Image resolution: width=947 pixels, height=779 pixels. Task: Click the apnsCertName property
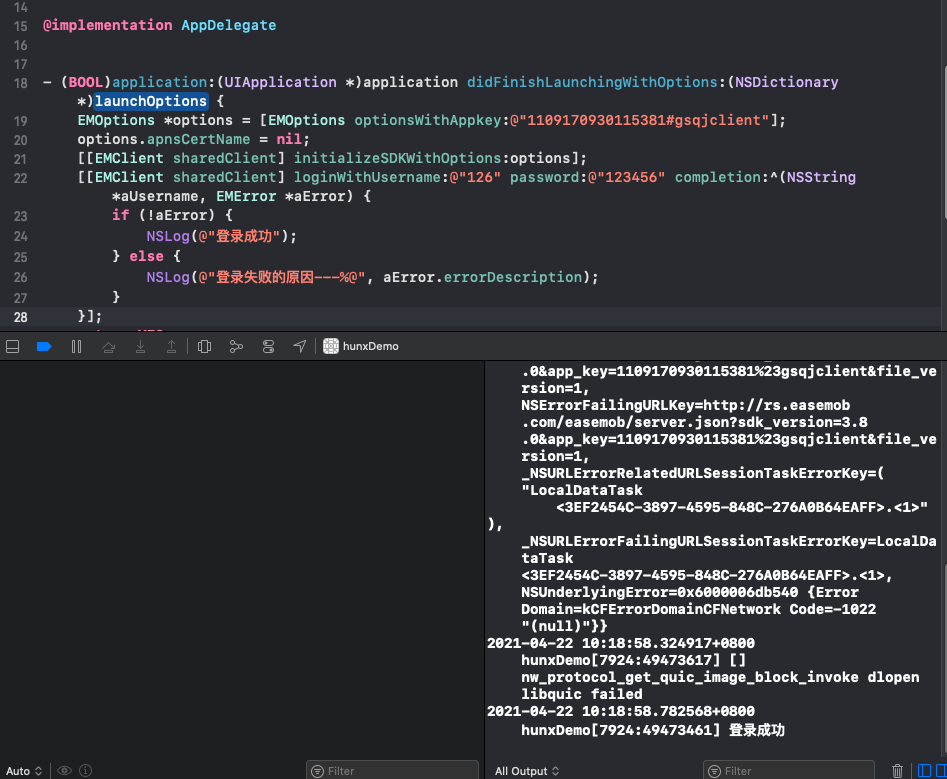coord(198,139)
